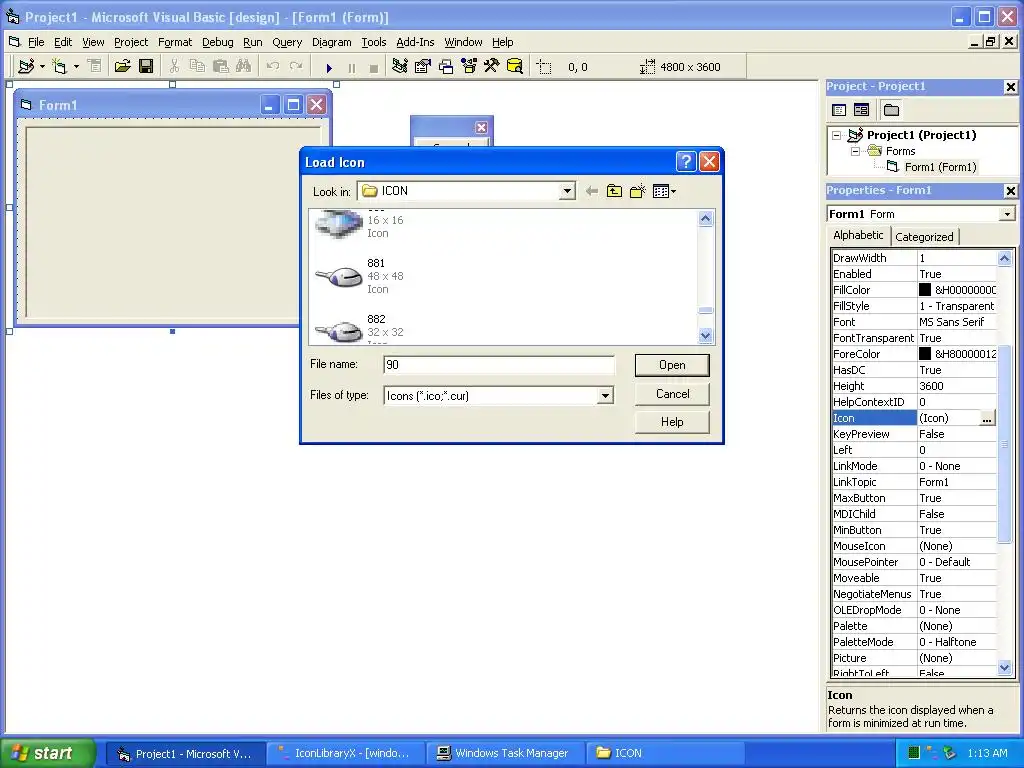The image size is (1024, 768).
Task: Open the Menu Editor toolbar icon
Action: tap(95, 67)
